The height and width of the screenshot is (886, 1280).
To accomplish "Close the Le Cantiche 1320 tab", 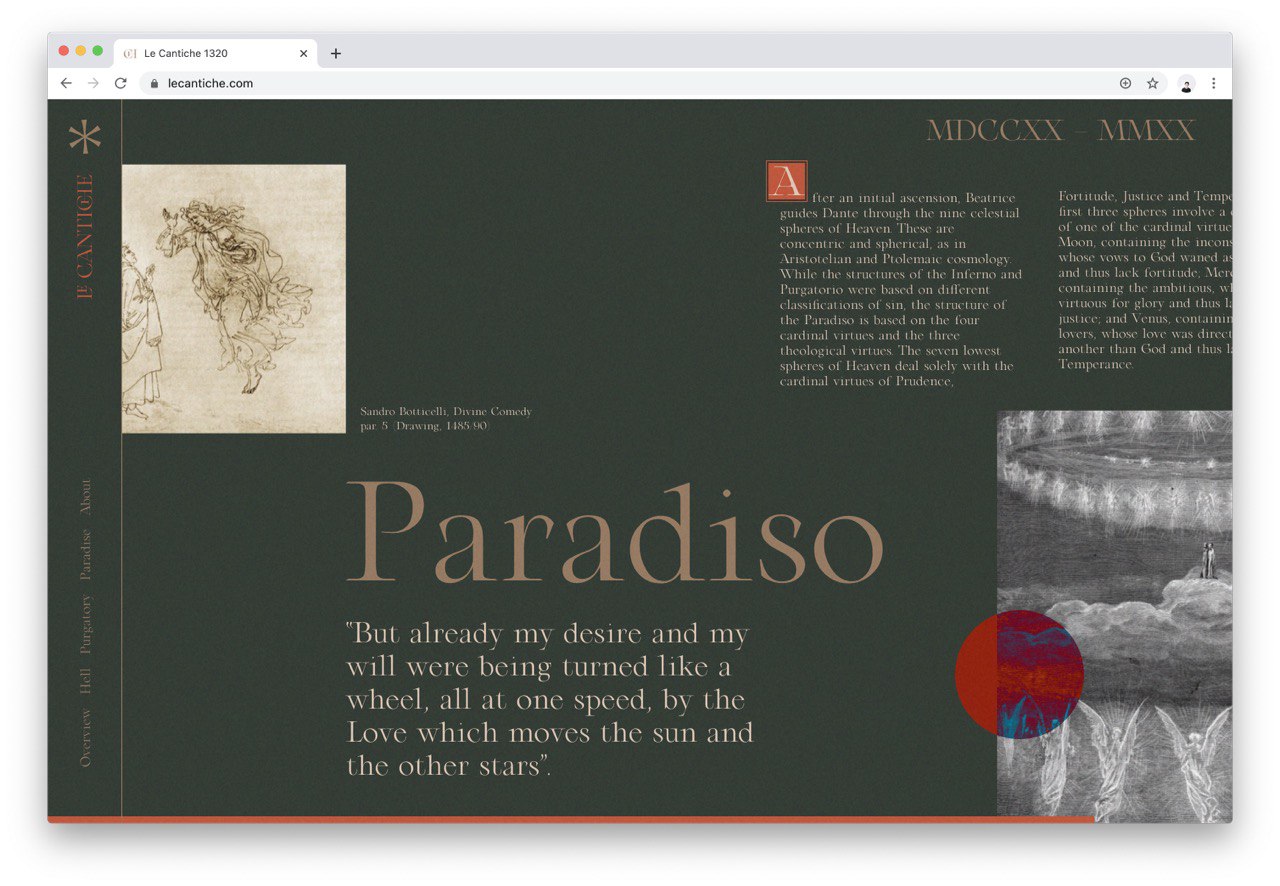I will 303,54.
